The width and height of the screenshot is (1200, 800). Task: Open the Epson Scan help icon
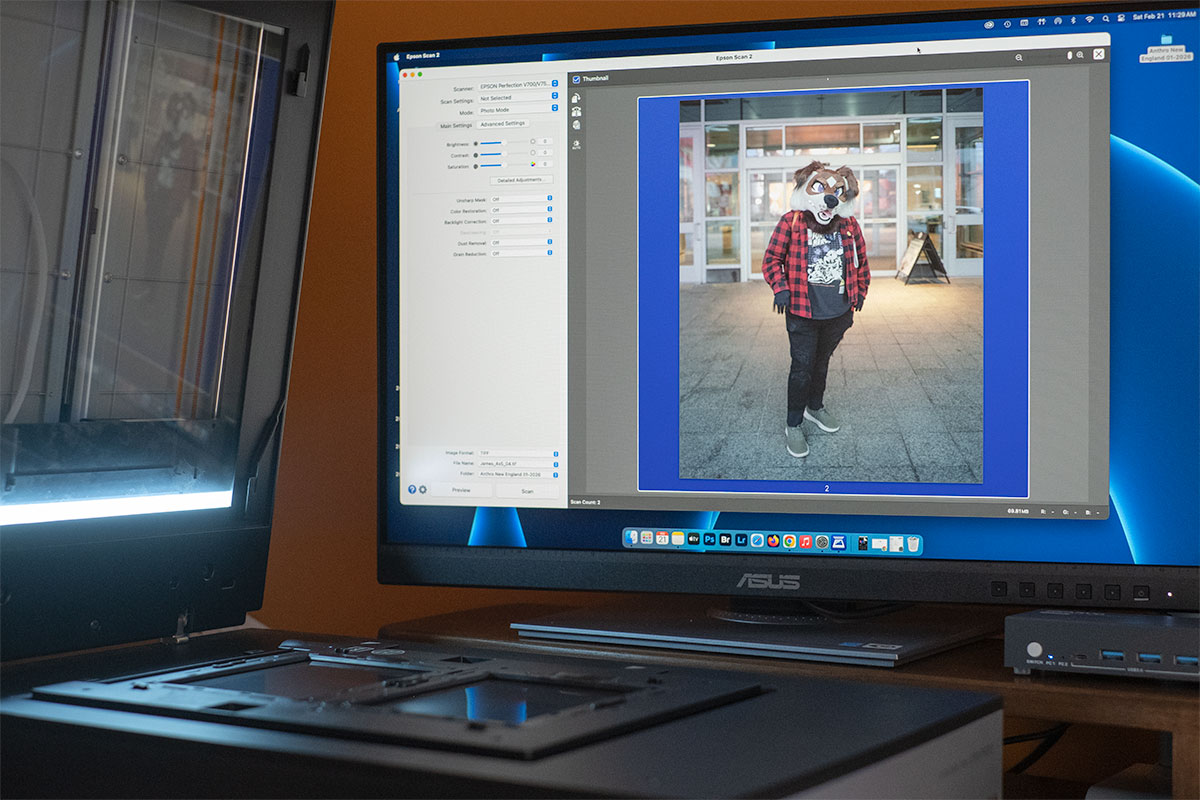[411, 489]
